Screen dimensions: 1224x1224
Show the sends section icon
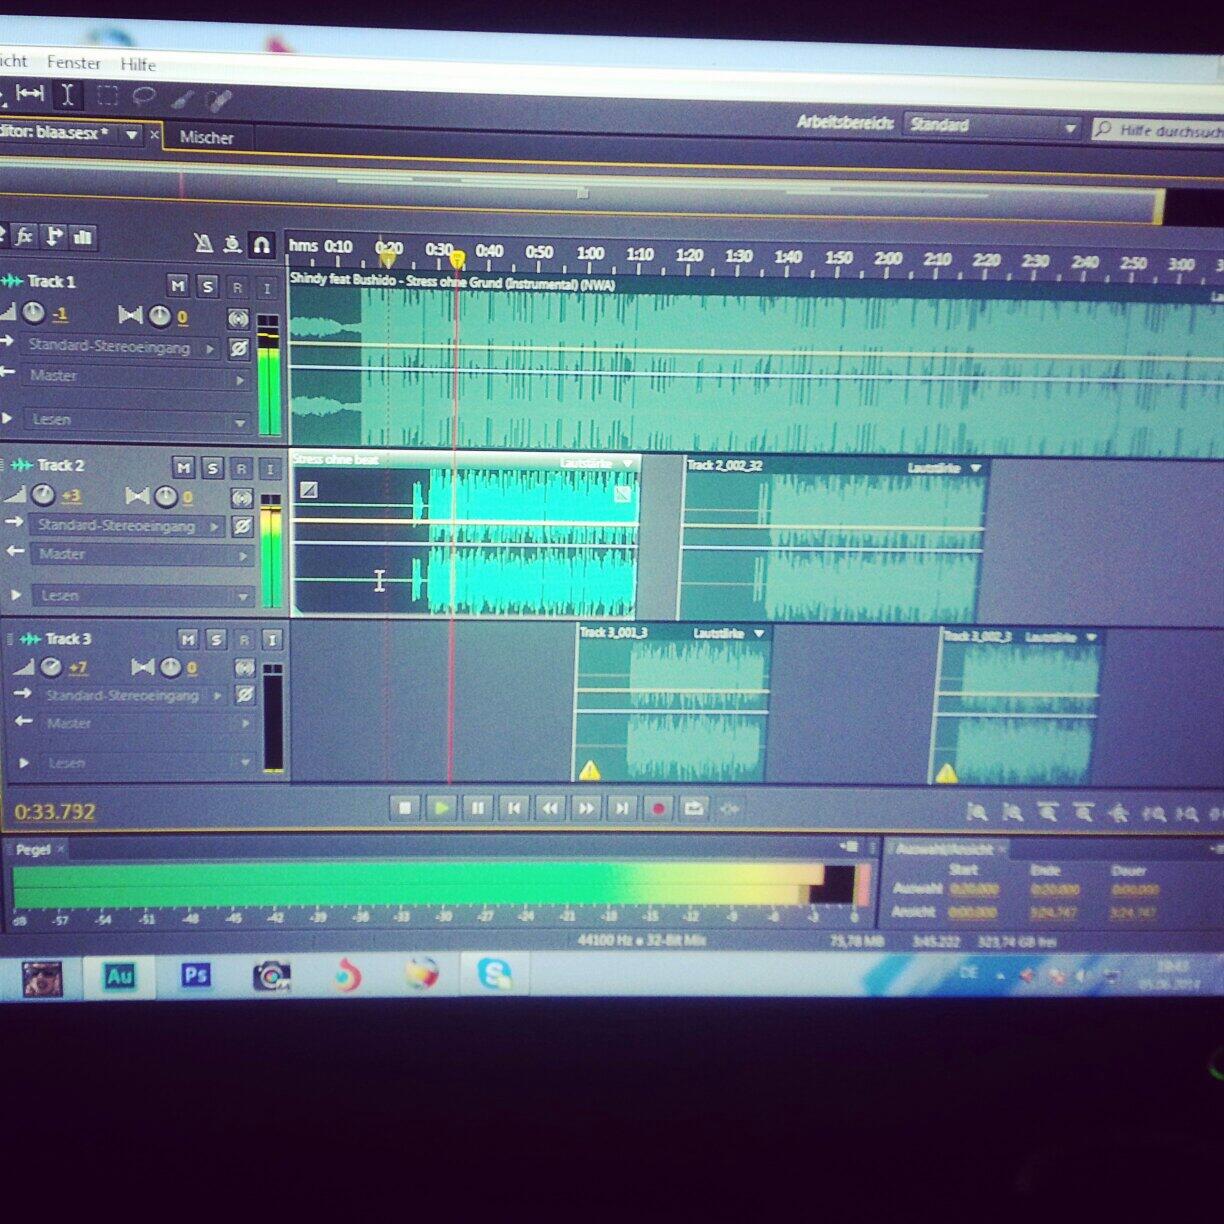[x=54, y=237]
